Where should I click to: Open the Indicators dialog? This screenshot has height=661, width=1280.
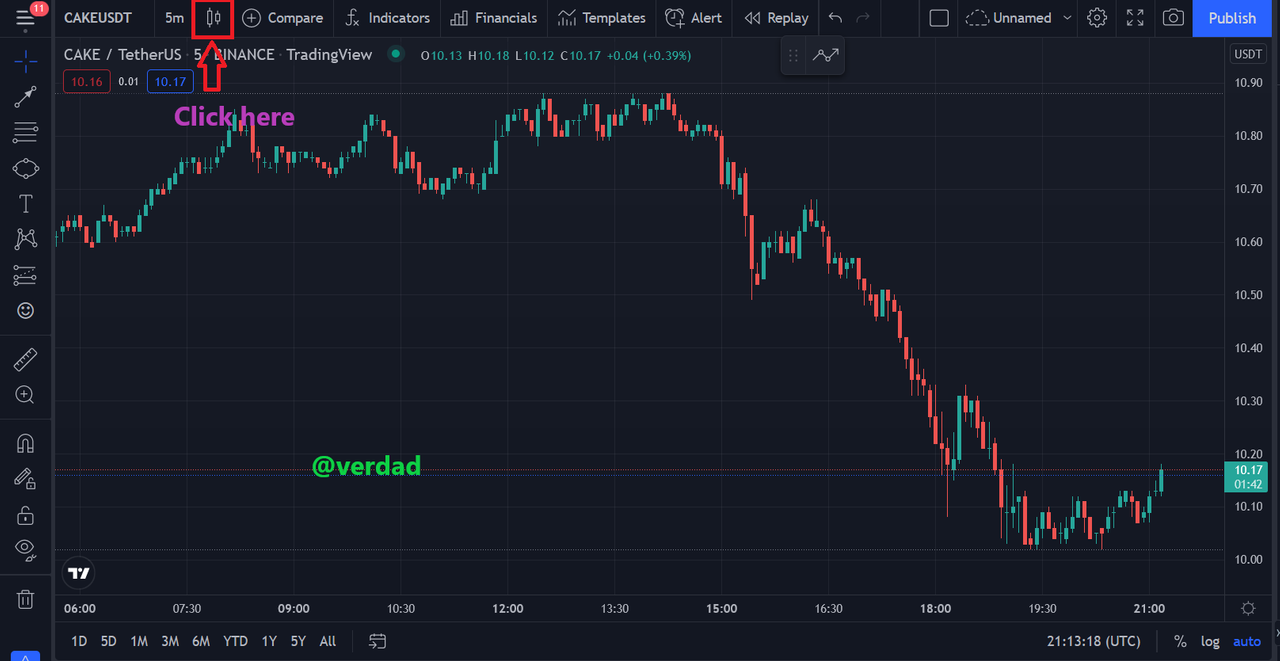pos(387,18)
